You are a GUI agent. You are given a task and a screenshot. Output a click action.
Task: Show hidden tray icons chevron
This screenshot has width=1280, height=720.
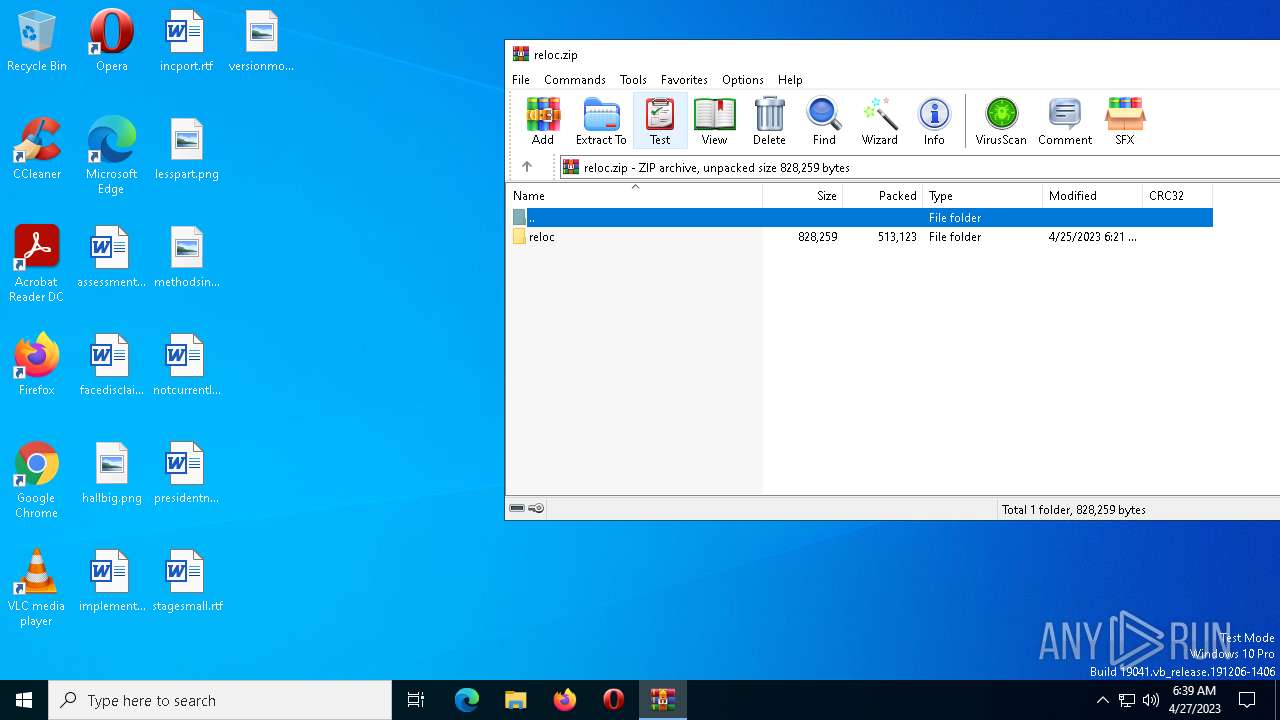pos(1102,700)
